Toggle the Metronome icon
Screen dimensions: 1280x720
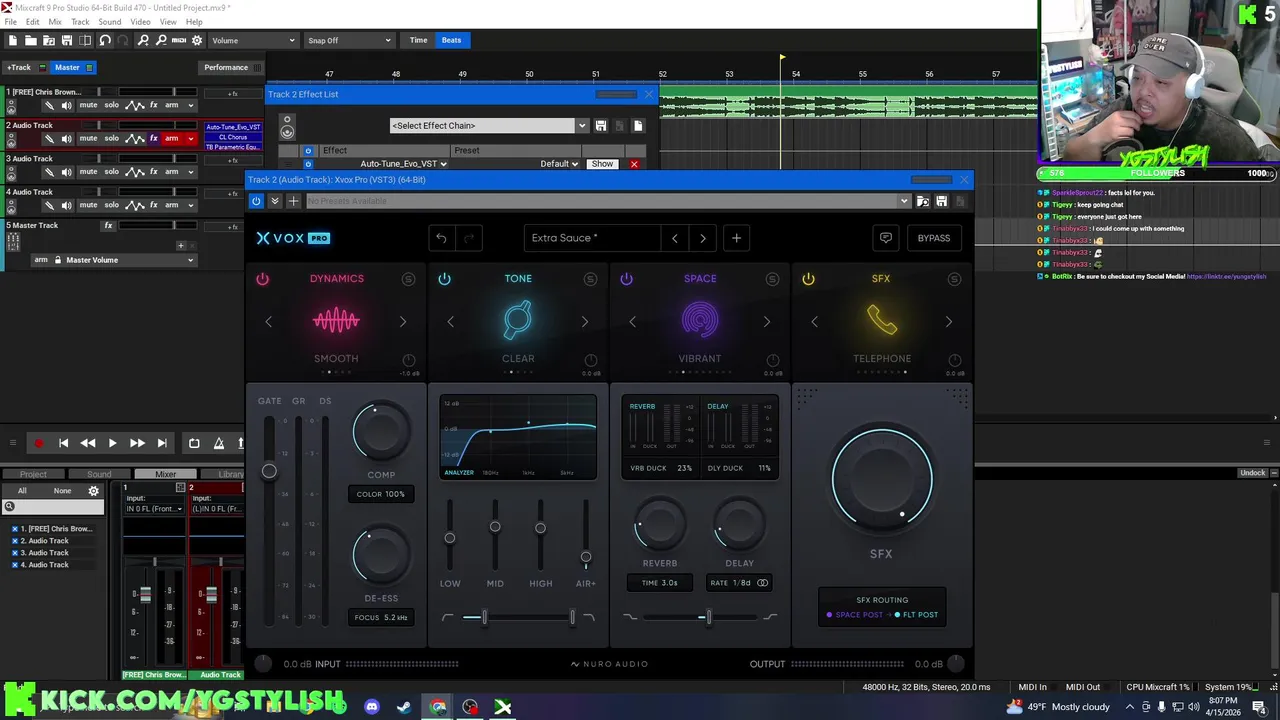[219, 443]
